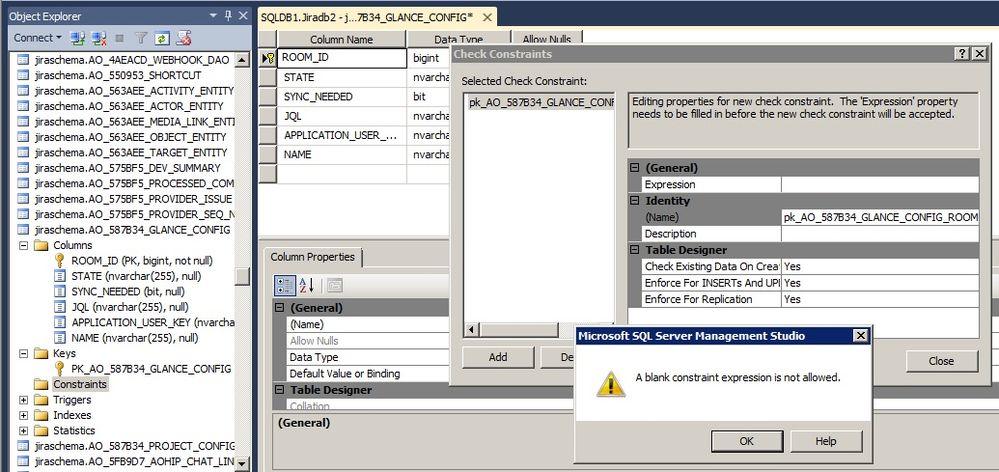Open the Object Explorer window position dropdown arrow
Screen dimensions: 999x472
click(x=213, y=16)
